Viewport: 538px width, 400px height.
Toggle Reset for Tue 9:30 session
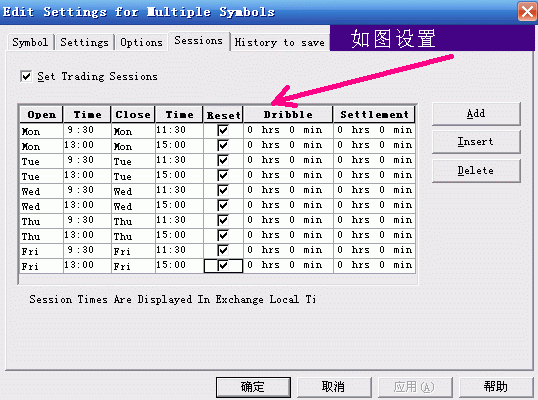223,160
